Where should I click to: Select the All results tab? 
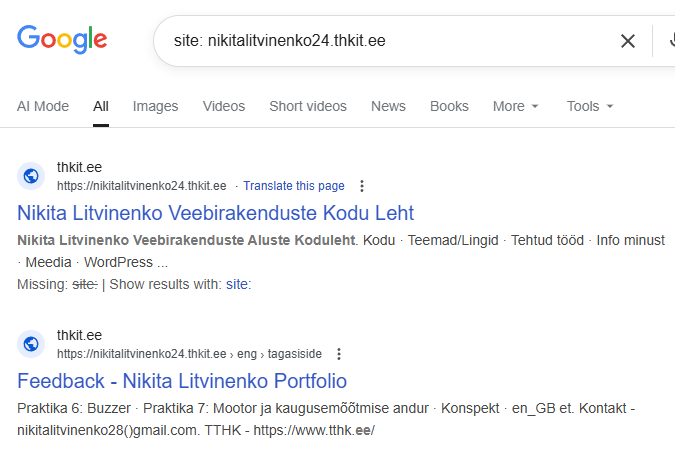click(x=101, y=106)
